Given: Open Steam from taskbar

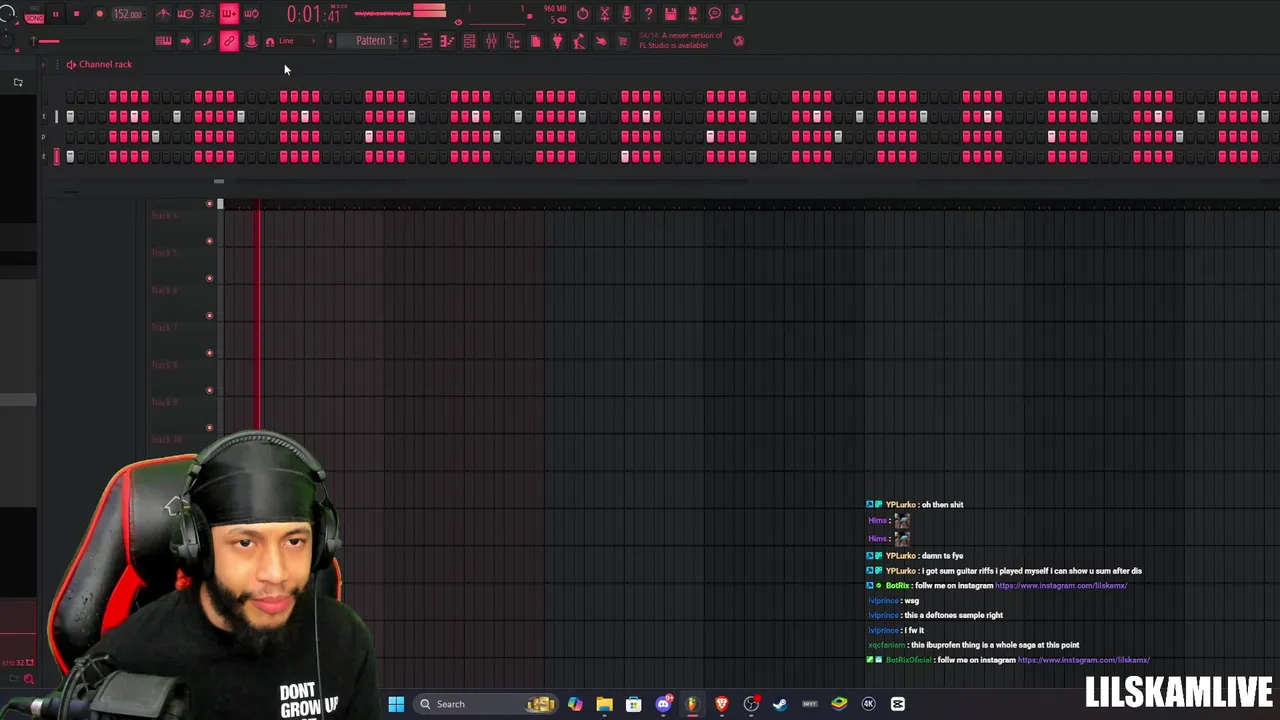Looking at the screenshot, I should pyautogui.click(x=780, y=704).
